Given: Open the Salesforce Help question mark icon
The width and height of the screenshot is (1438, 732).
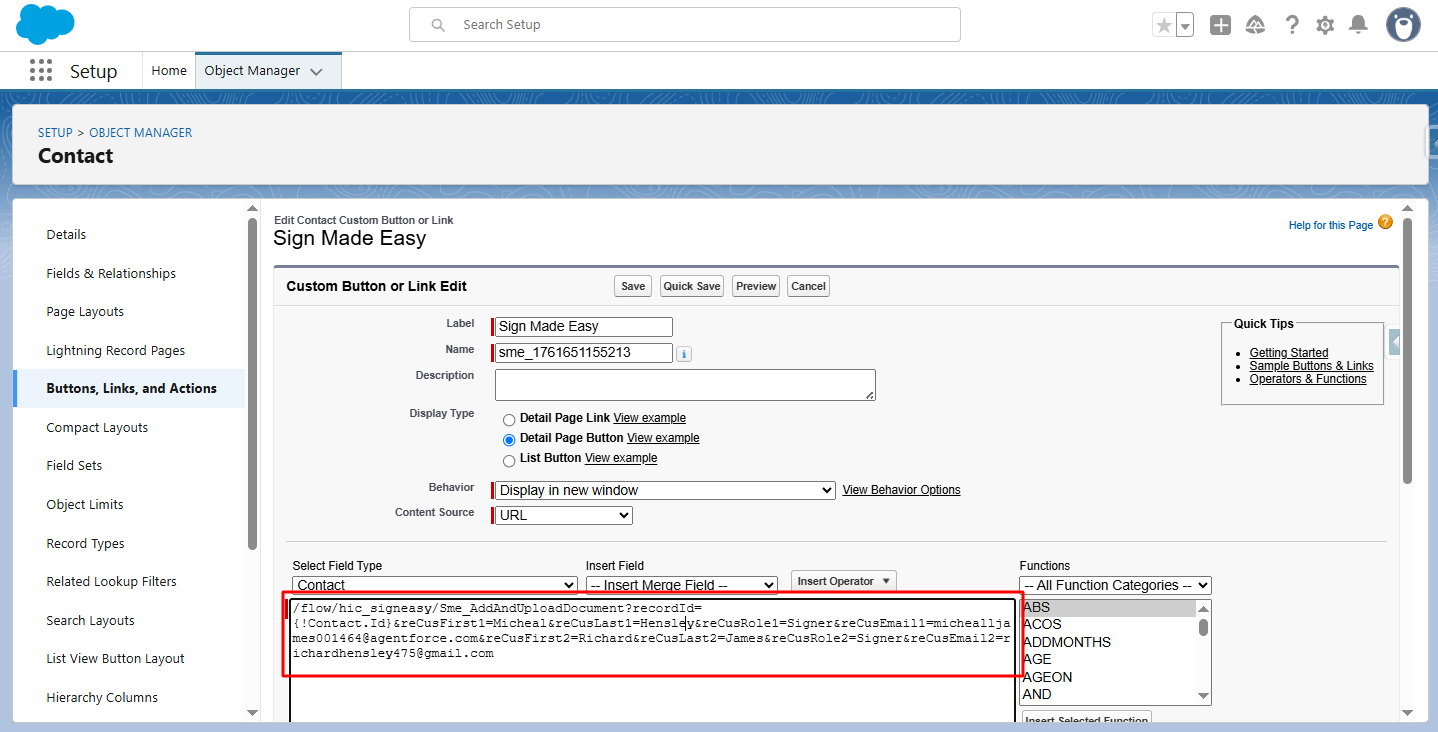Looking at the screenshot, I should (1292, 26).
